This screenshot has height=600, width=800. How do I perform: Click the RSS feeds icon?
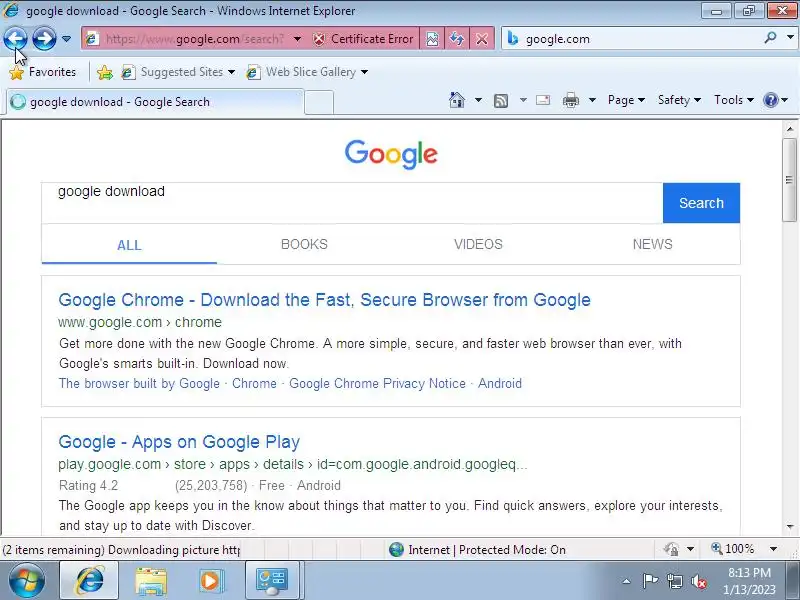tap(501, 101)
